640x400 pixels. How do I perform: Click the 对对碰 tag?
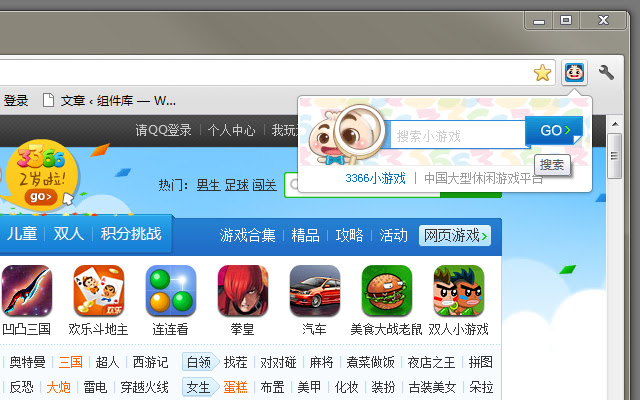click(278, 362)
